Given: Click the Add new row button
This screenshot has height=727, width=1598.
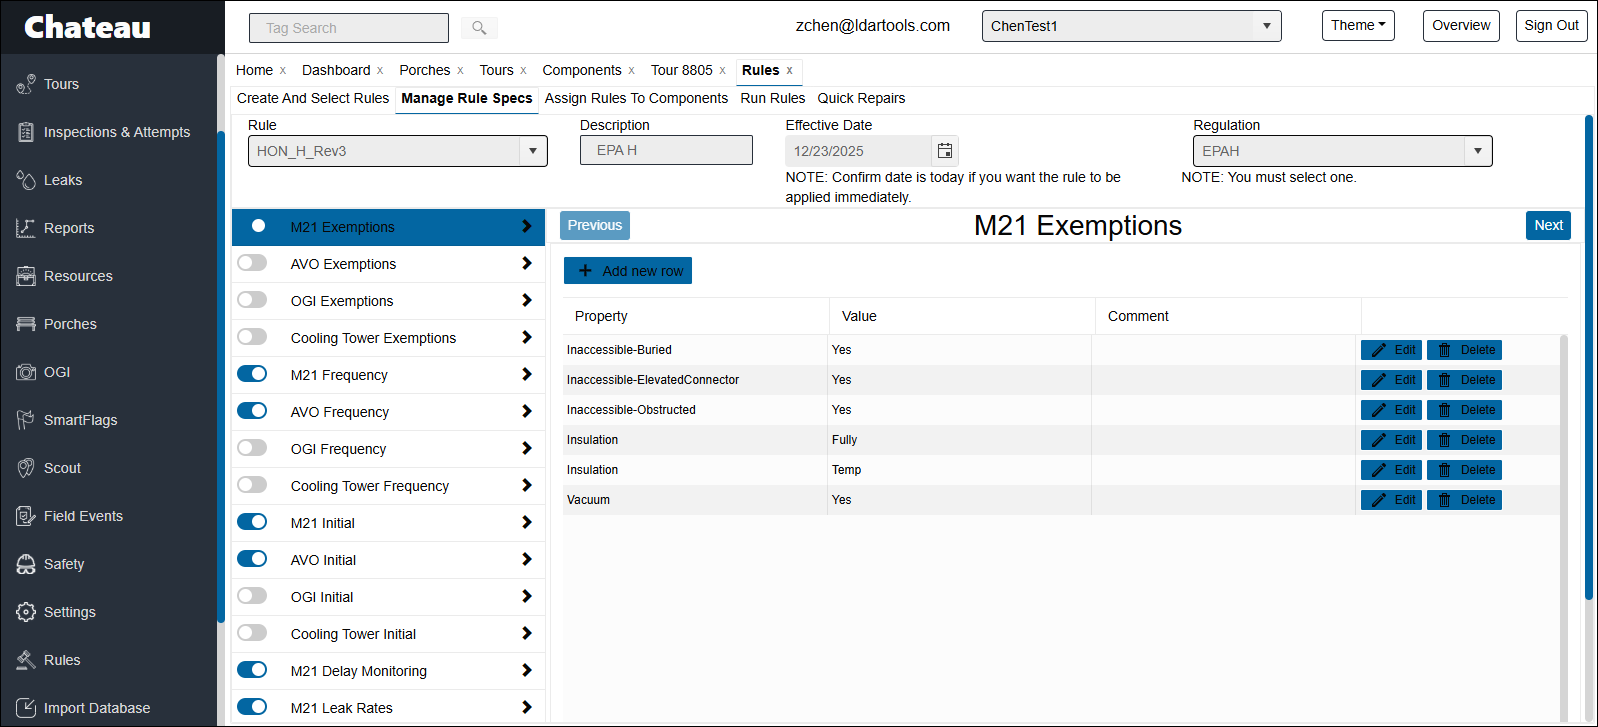Looking at the screenshot, I should 628,271.
